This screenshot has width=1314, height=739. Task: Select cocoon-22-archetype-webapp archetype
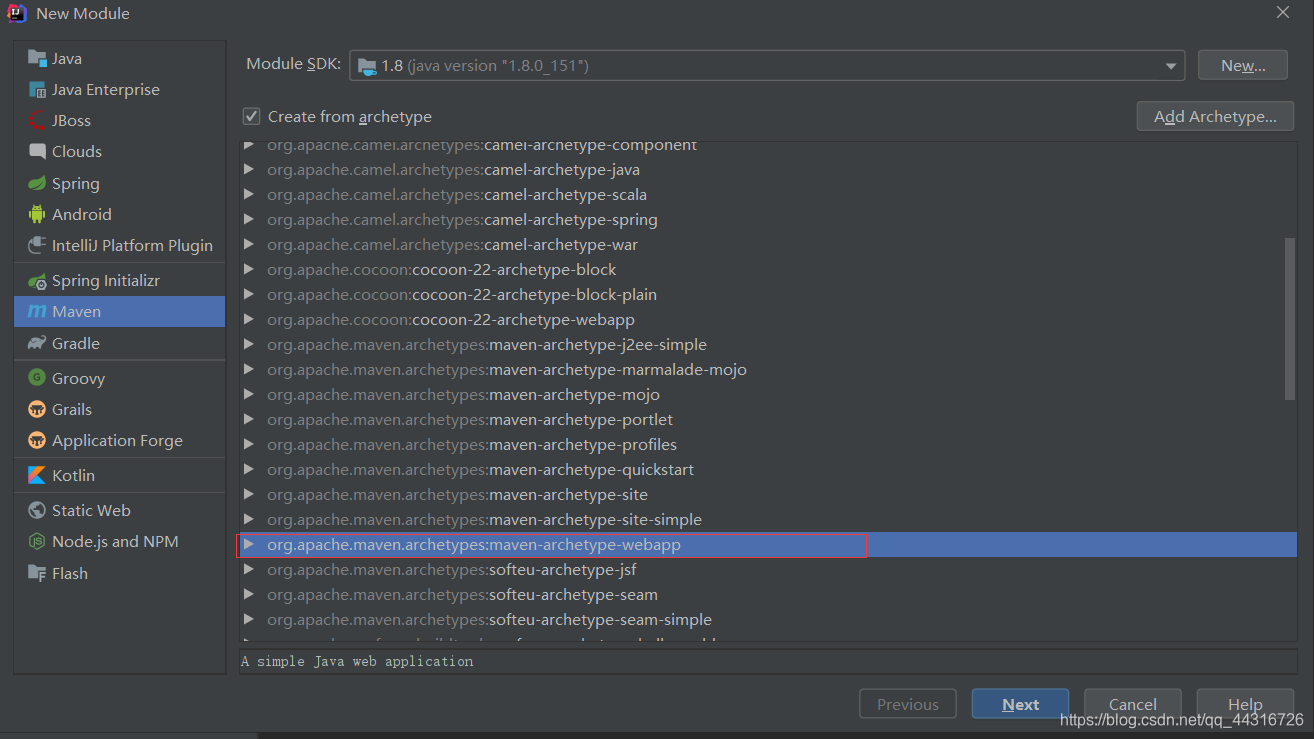(767, 320)
